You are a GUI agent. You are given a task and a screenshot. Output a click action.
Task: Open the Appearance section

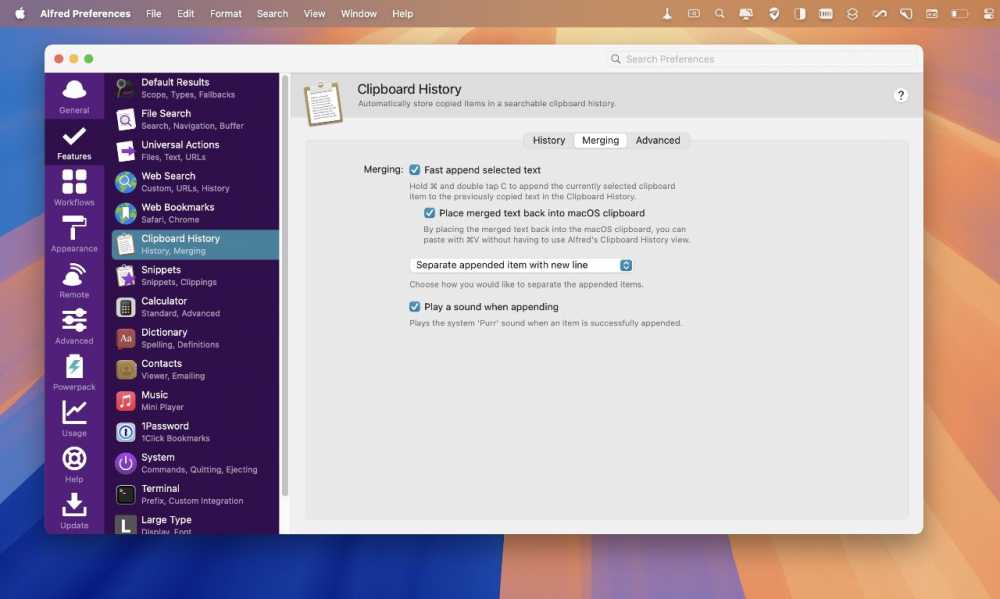point(74,234)
